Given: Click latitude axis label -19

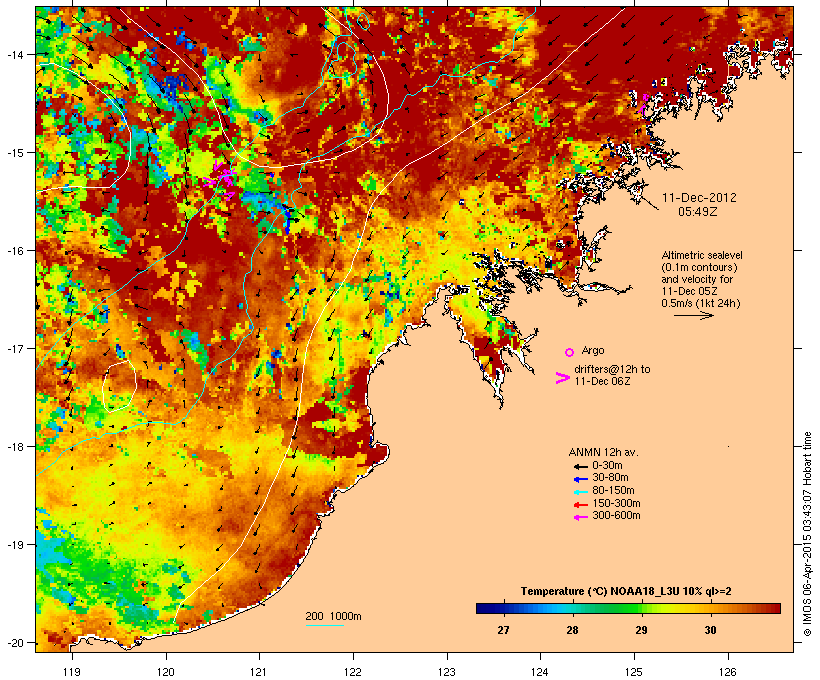Looking at the screenshot, I should pos(16,545).
